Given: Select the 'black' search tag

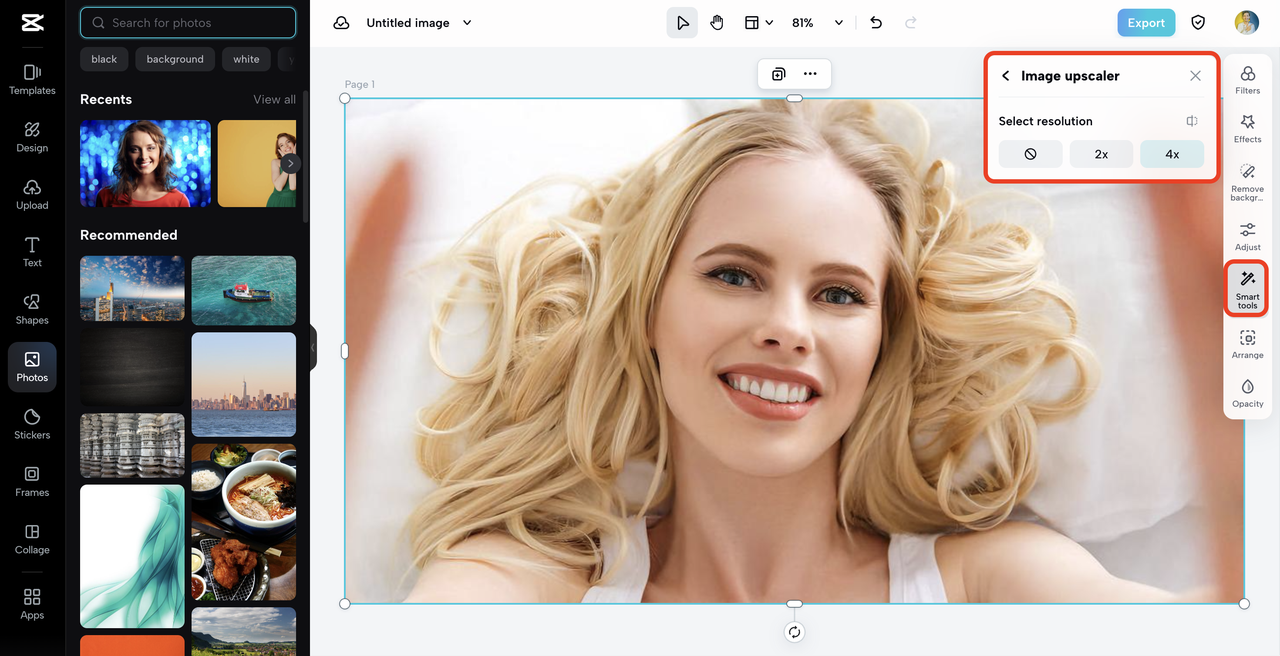Looking at the screenshot, I should [104, 59].
